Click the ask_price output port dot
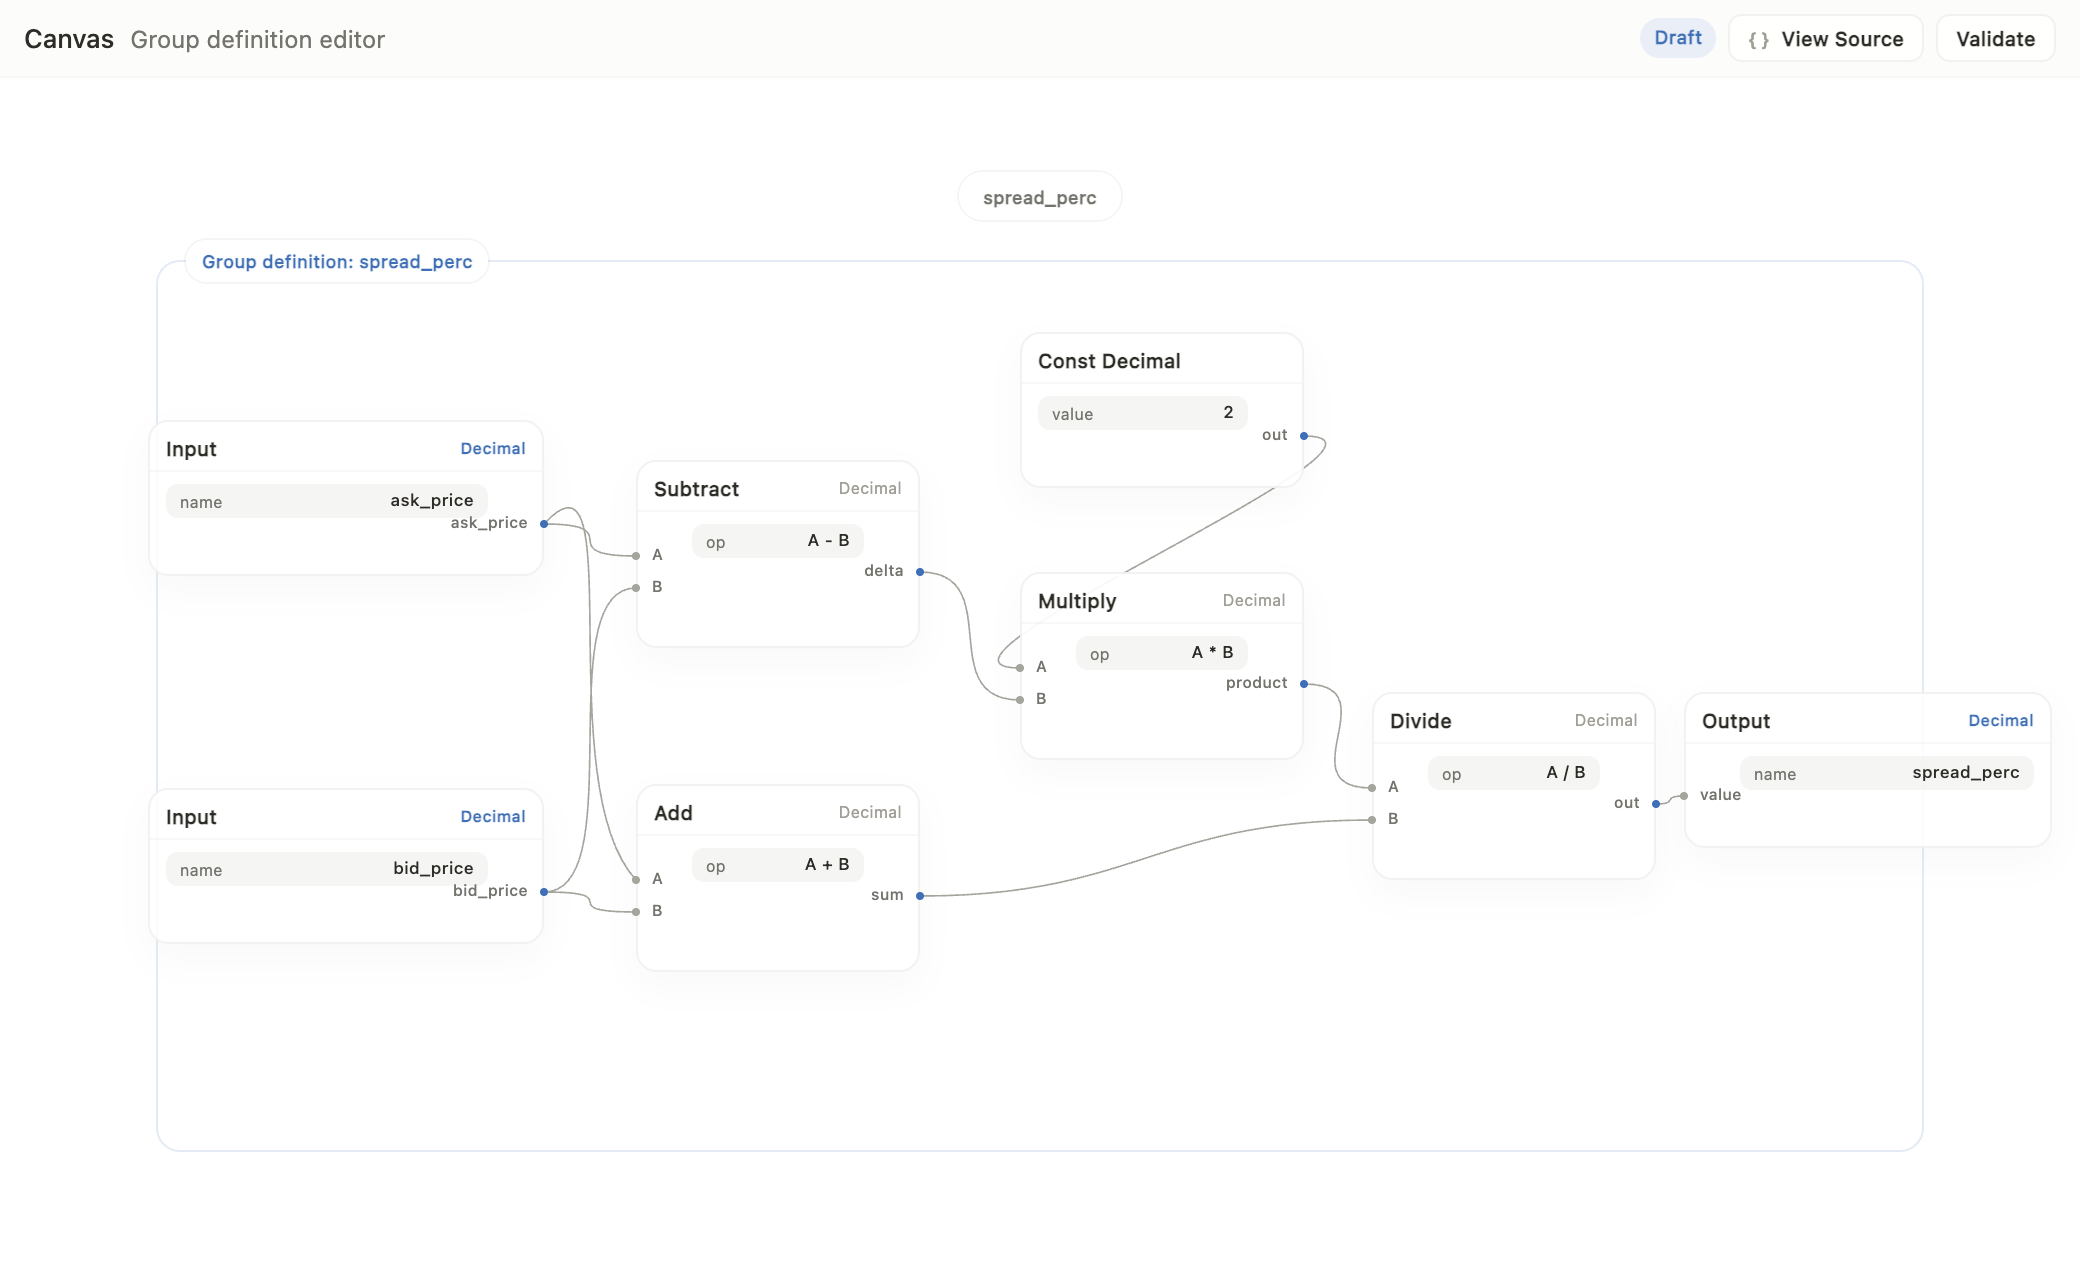The image size is (2080, 1280). coord(544,523)
